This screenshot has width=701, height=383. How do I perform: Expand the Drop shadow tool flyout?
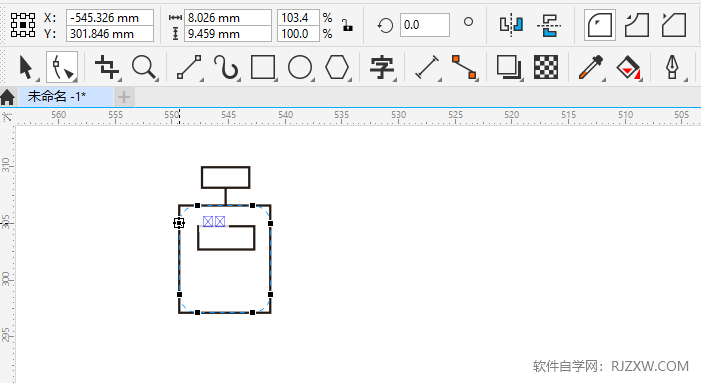(522, 80)
